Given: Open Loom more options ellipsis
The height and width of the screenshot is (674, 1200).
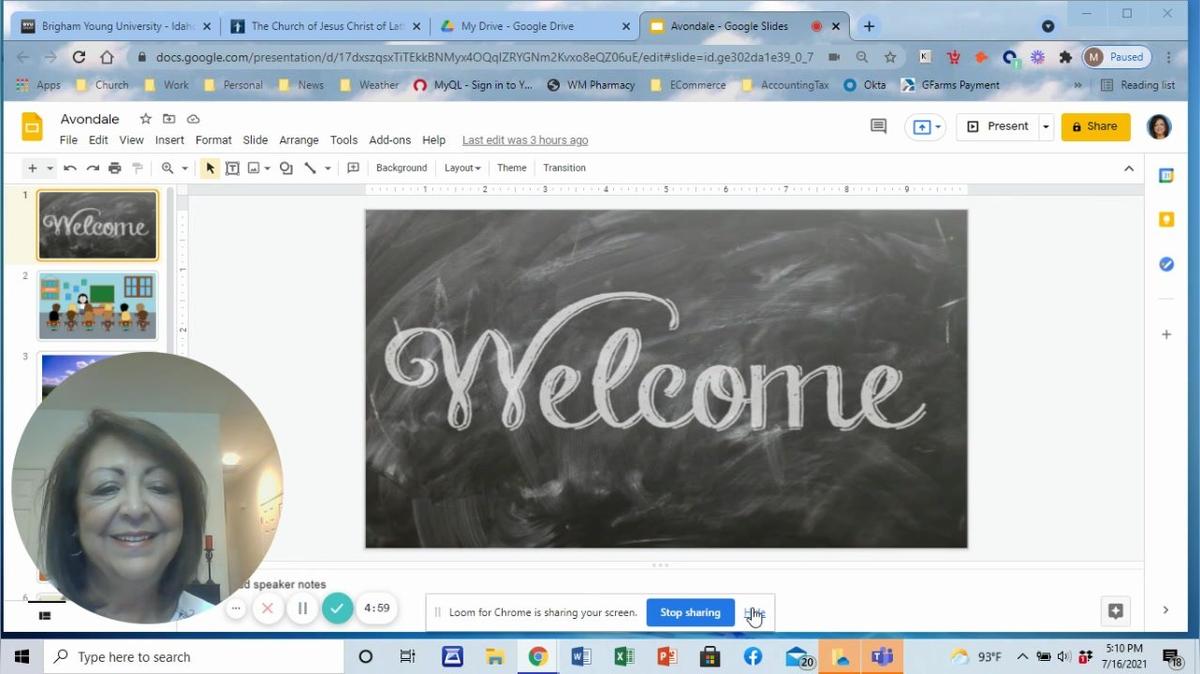Looking at the screenshot, I should (x=236, y=607).
